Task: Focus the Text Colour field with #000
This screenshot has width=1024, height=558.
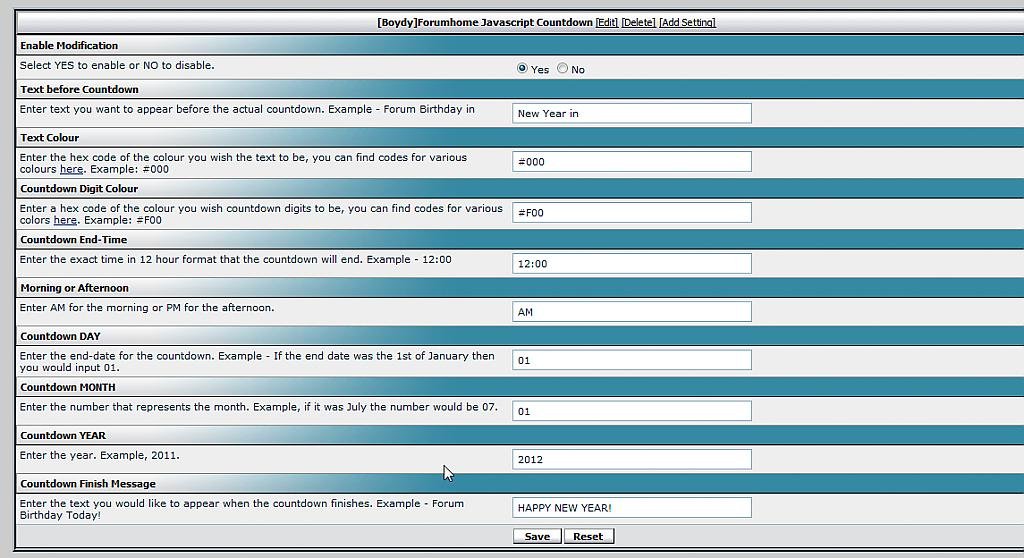Action: (x=632, y=161)
